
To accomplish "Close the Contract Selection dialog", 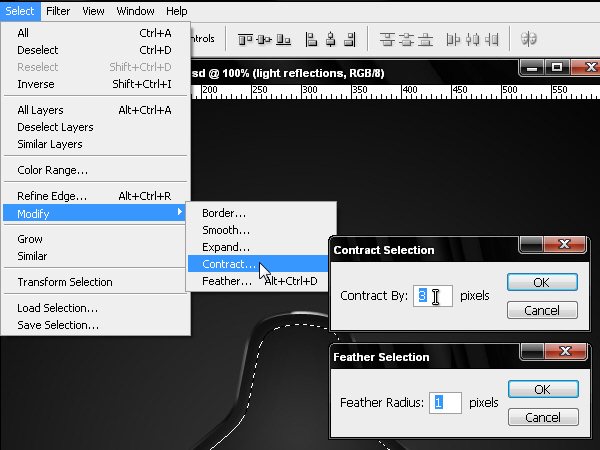I will click(x=565, y=244).
